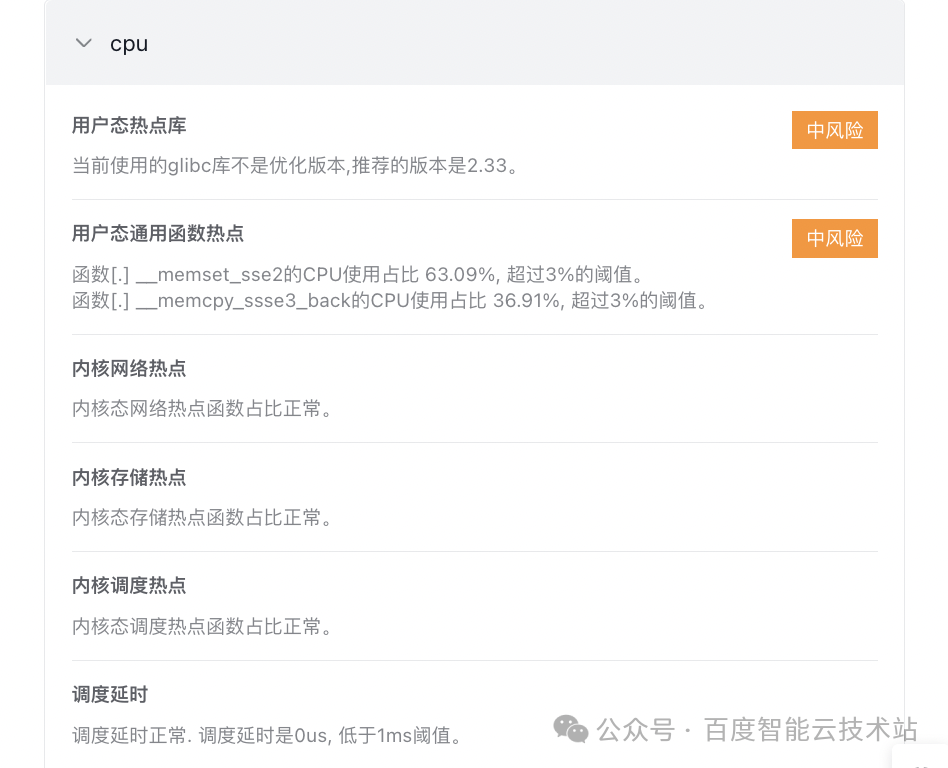Click the __memset_sse2 63.09% usage line
This screenshot has width=948, height=768.
click(x=357, y=275)
